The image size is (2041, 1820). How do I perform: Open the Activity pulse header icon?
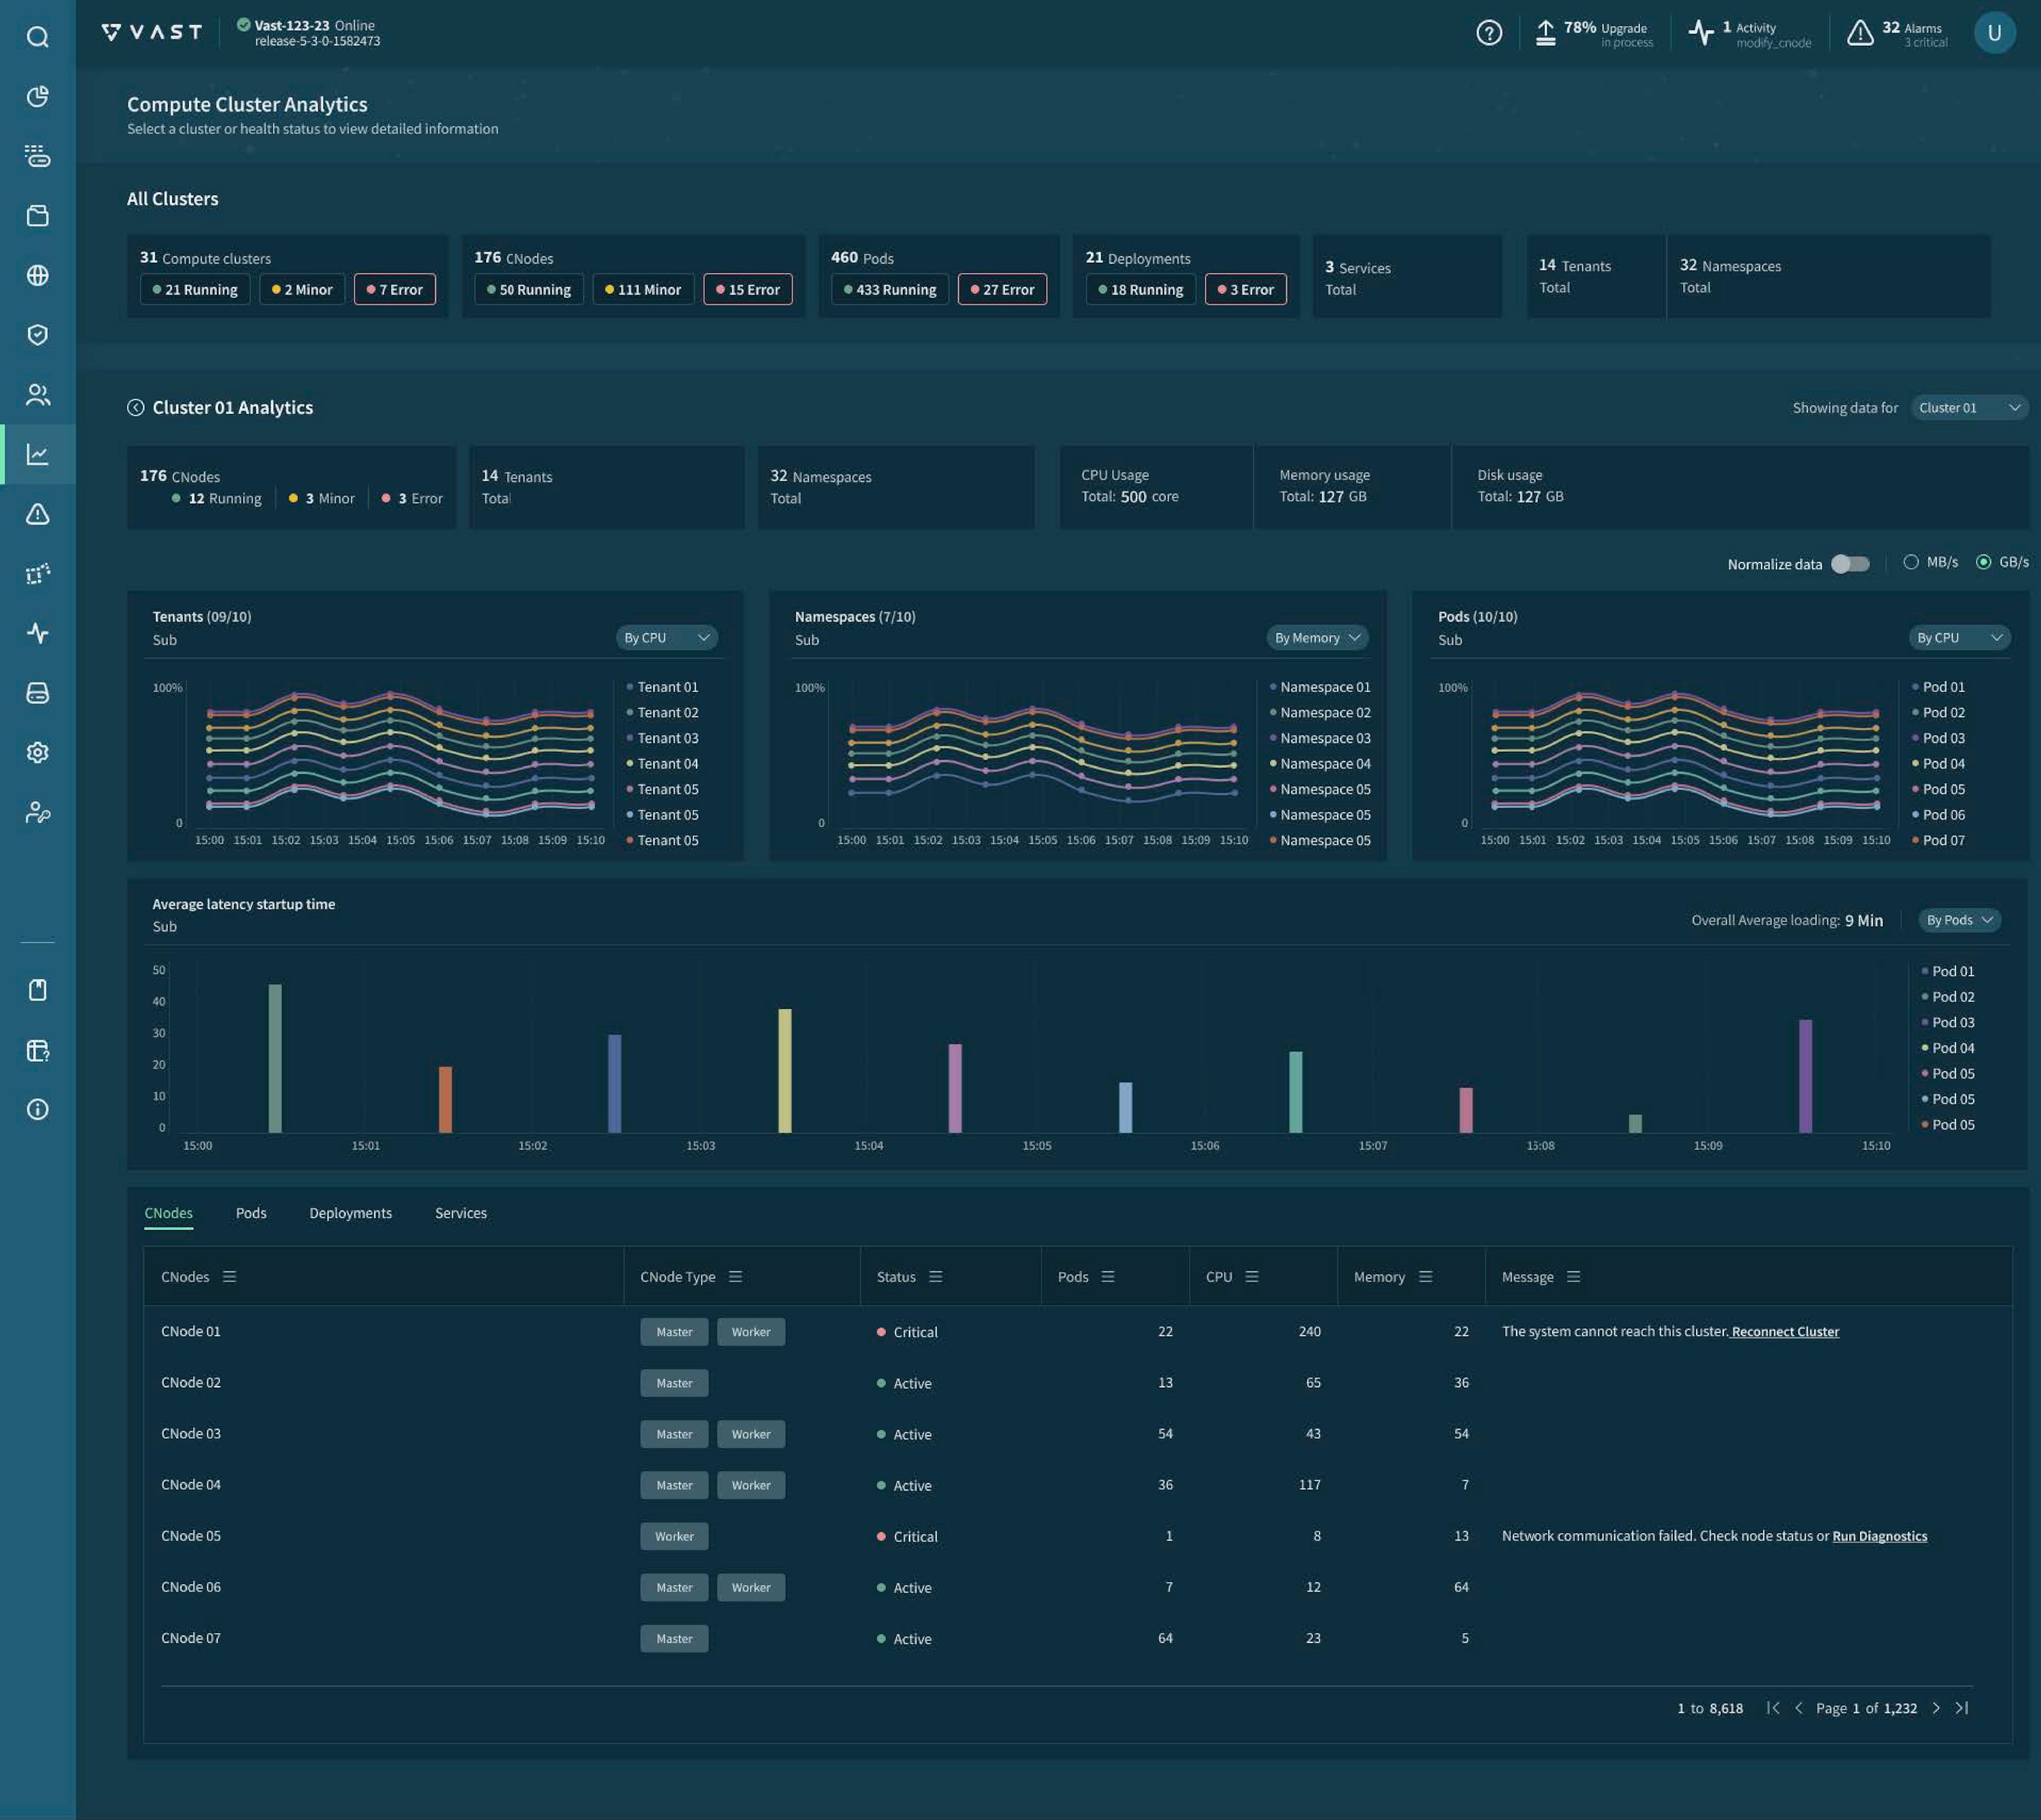(1701, 33)
